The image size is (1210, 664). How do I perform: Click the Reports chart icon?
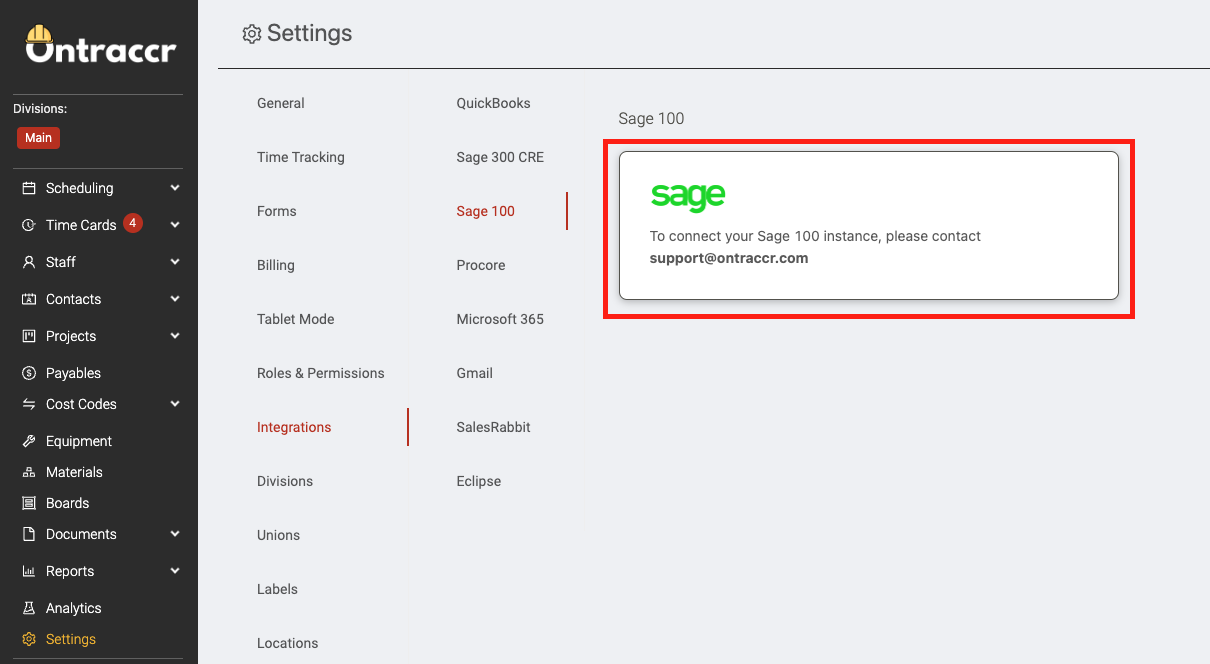tap(29, 571)
